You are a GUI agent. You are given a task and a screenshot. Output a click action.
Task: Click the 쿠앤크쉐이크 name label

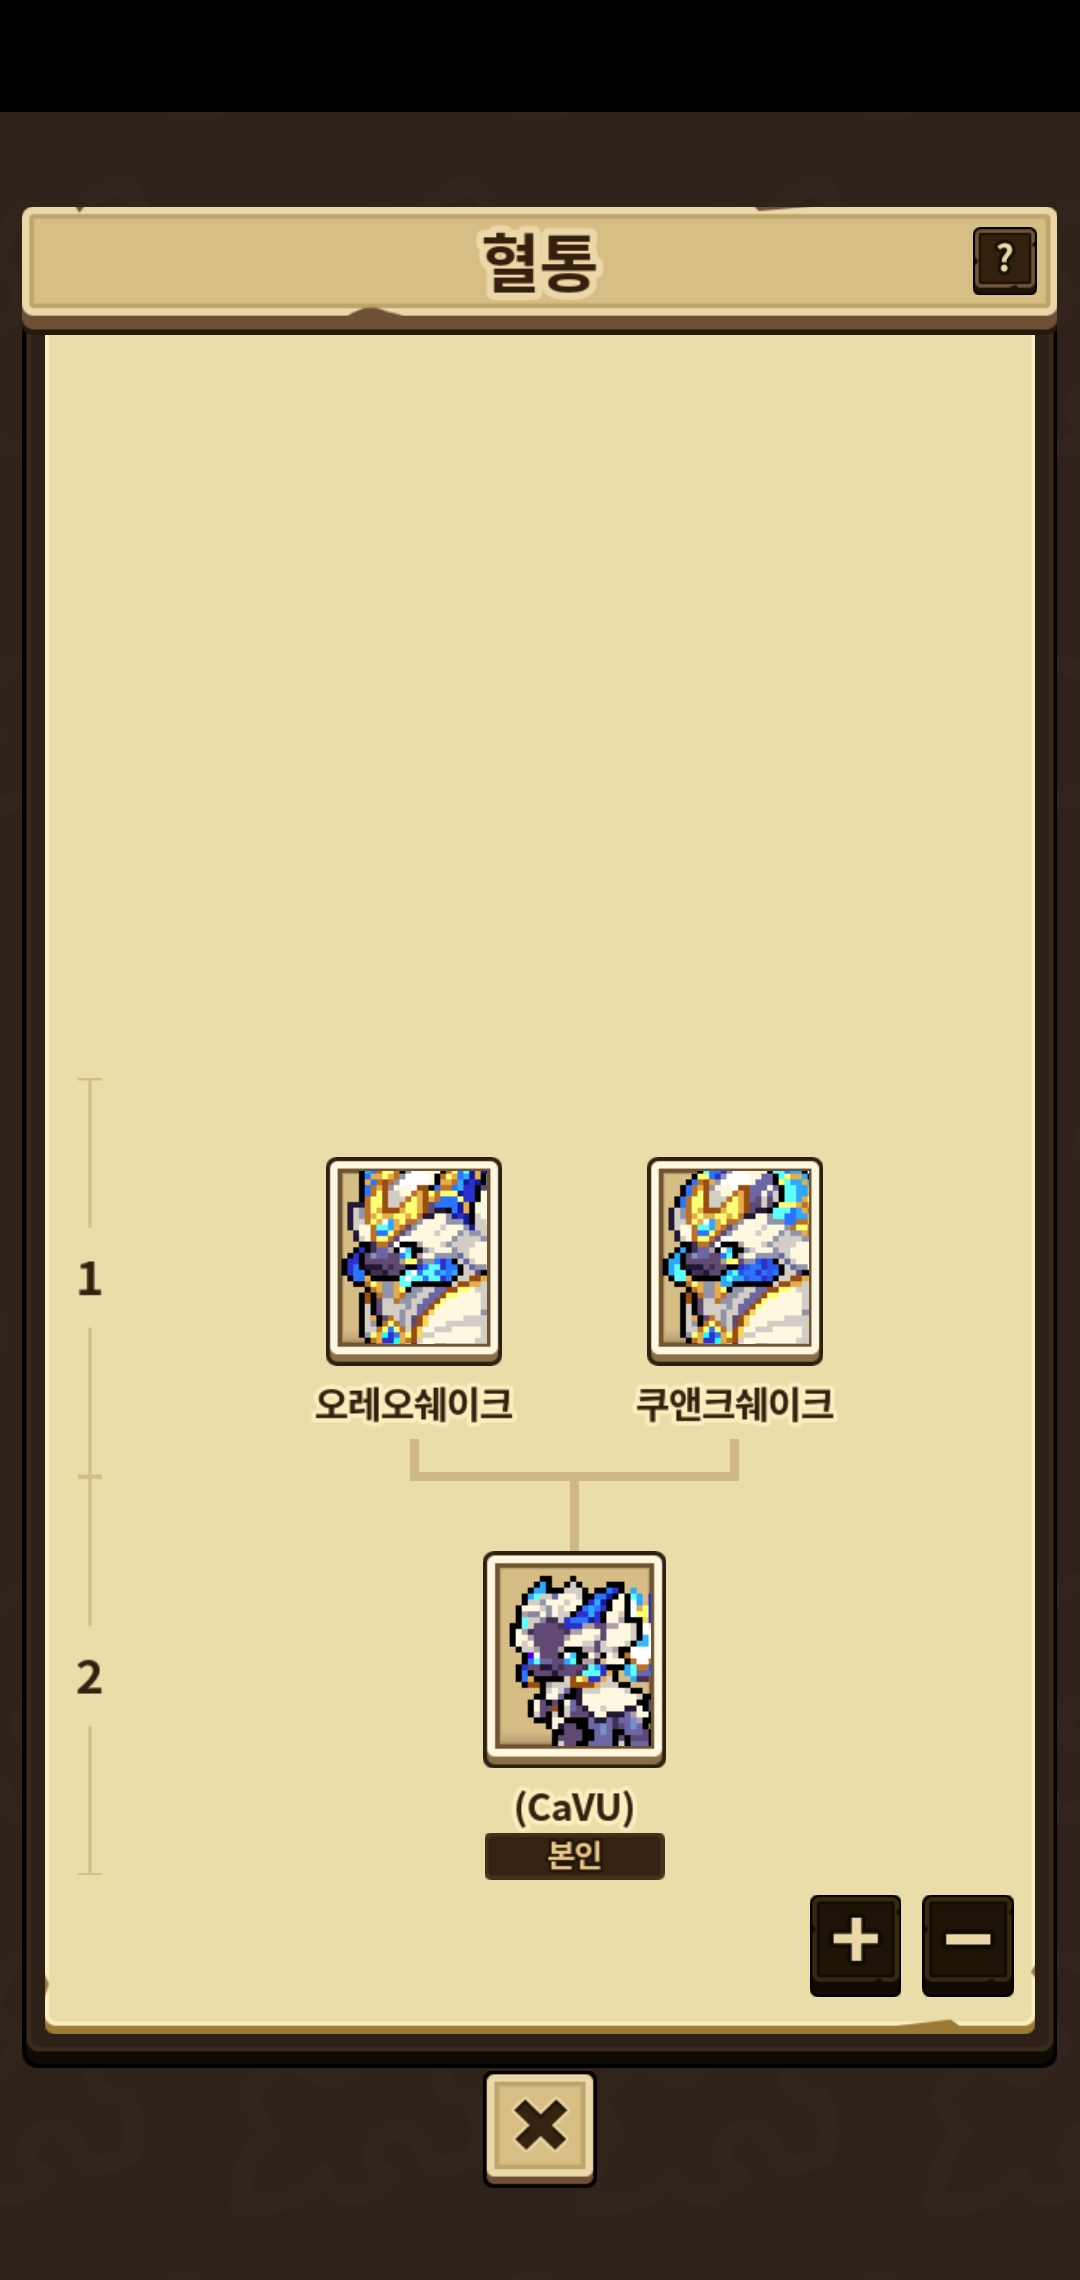click(x=735, y=1404)
